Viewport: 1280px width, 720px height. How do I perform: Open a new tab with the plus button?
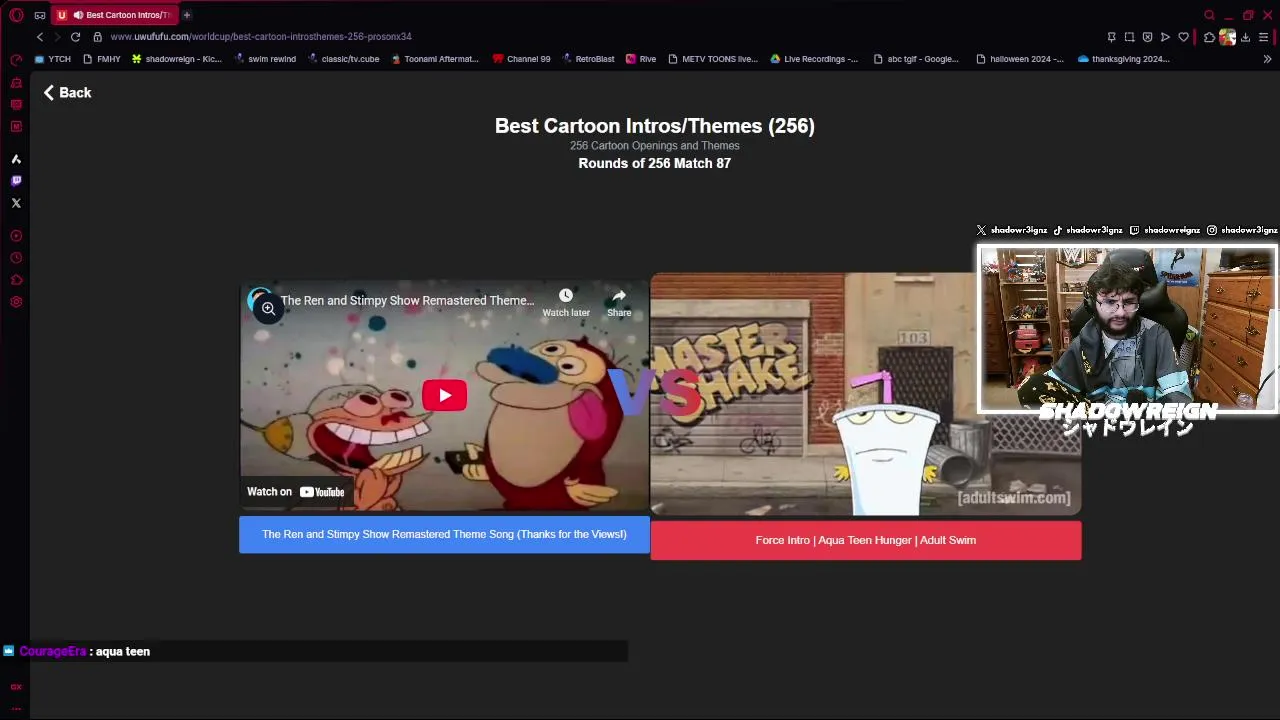pyautogui.click(x=186, y=15)
